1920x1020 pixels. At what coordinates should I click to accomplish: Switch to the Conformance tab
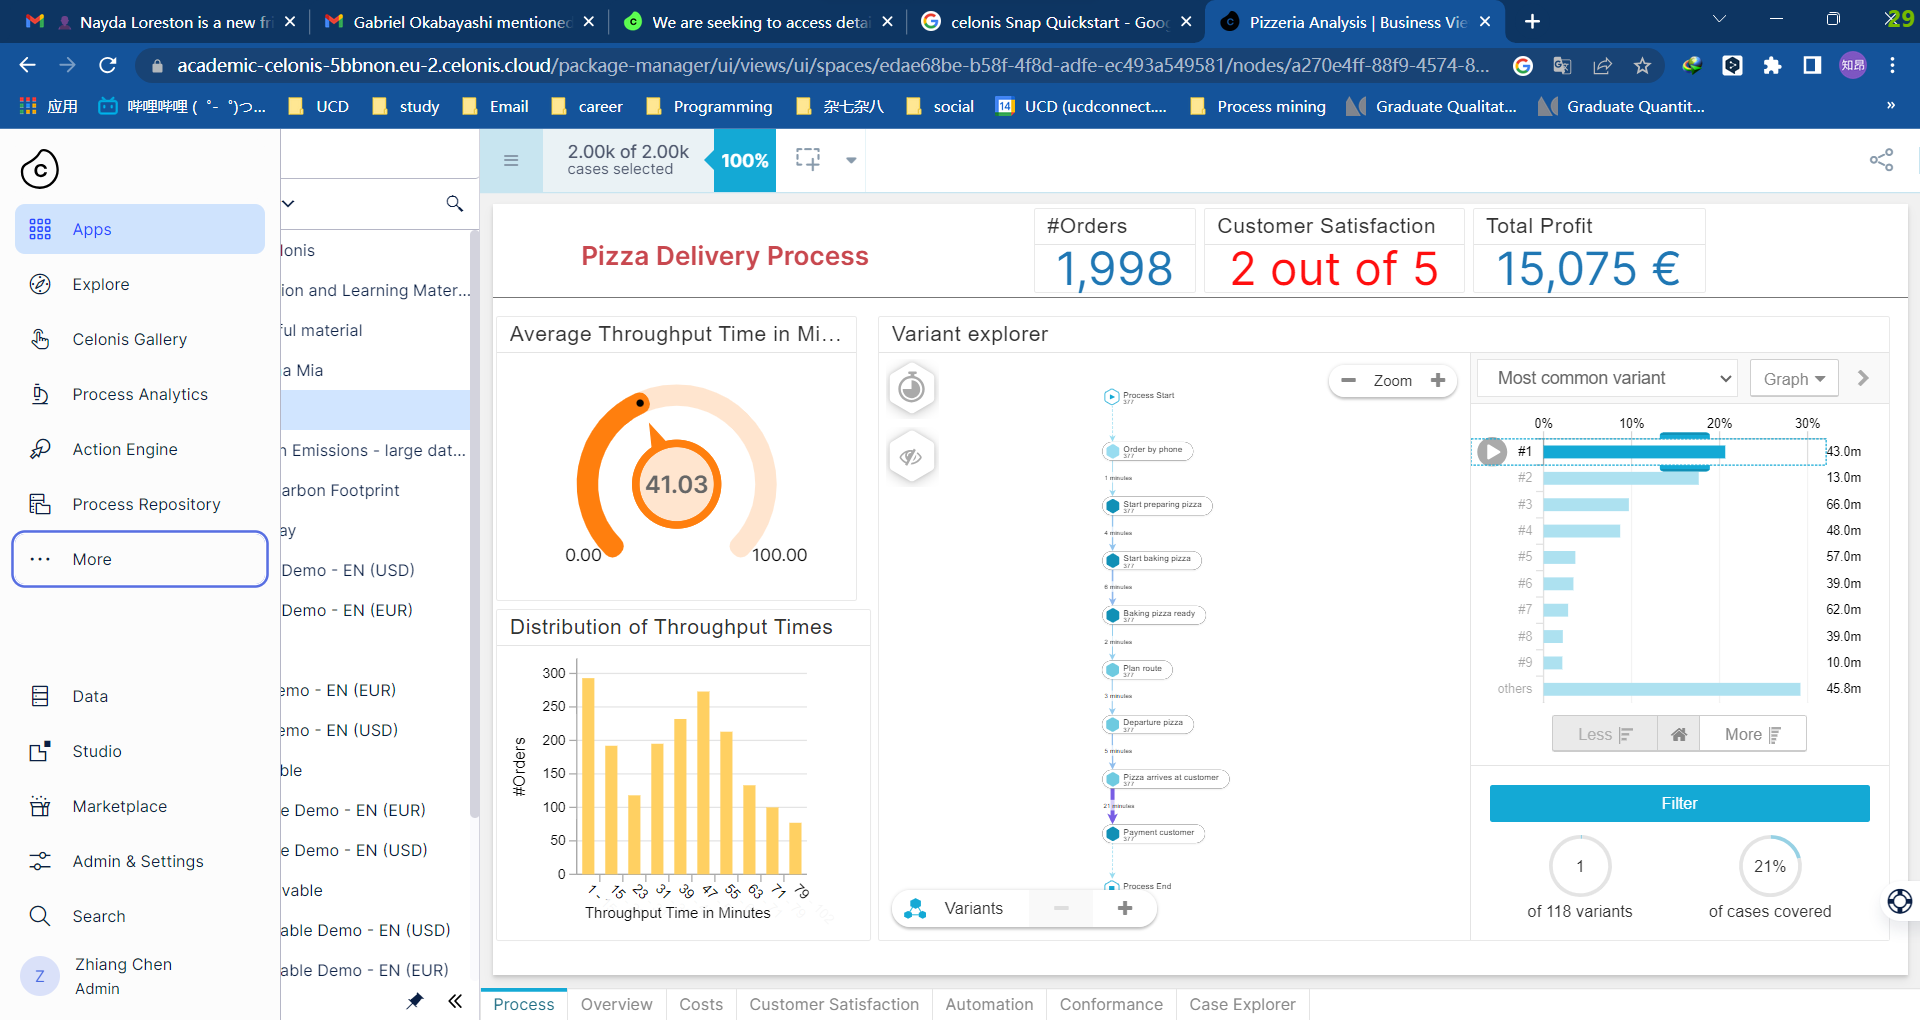1111,1004
